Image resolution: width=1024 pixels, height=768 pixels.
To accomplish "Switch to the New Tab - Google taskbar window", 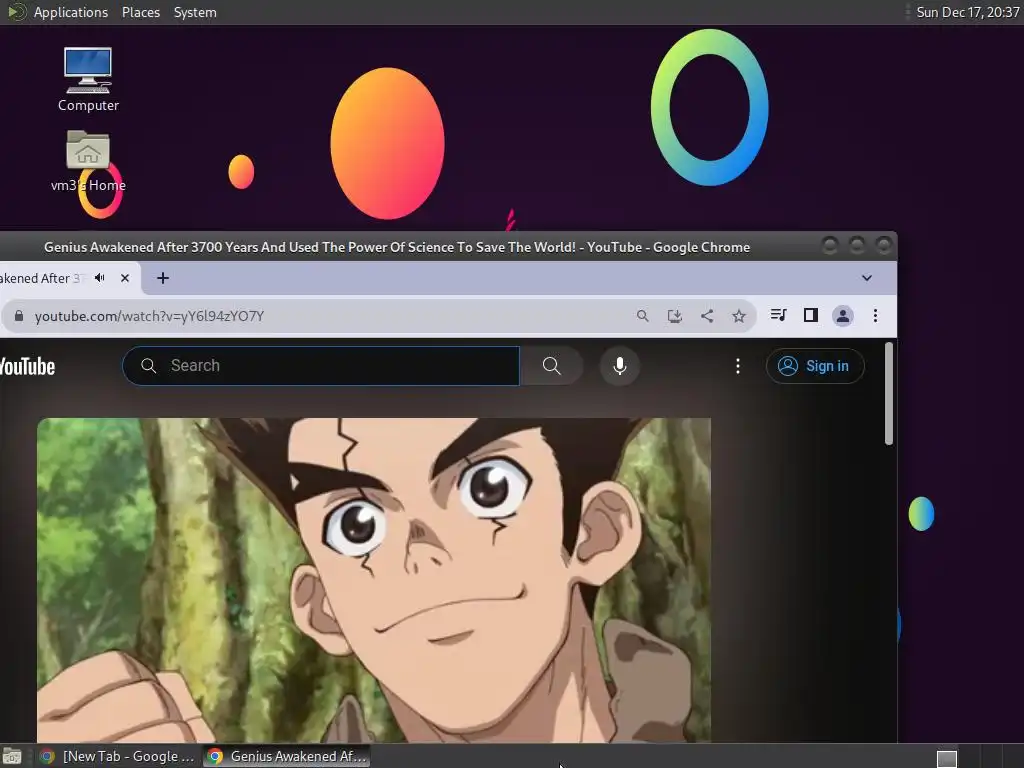I will [x=118, y=756].
